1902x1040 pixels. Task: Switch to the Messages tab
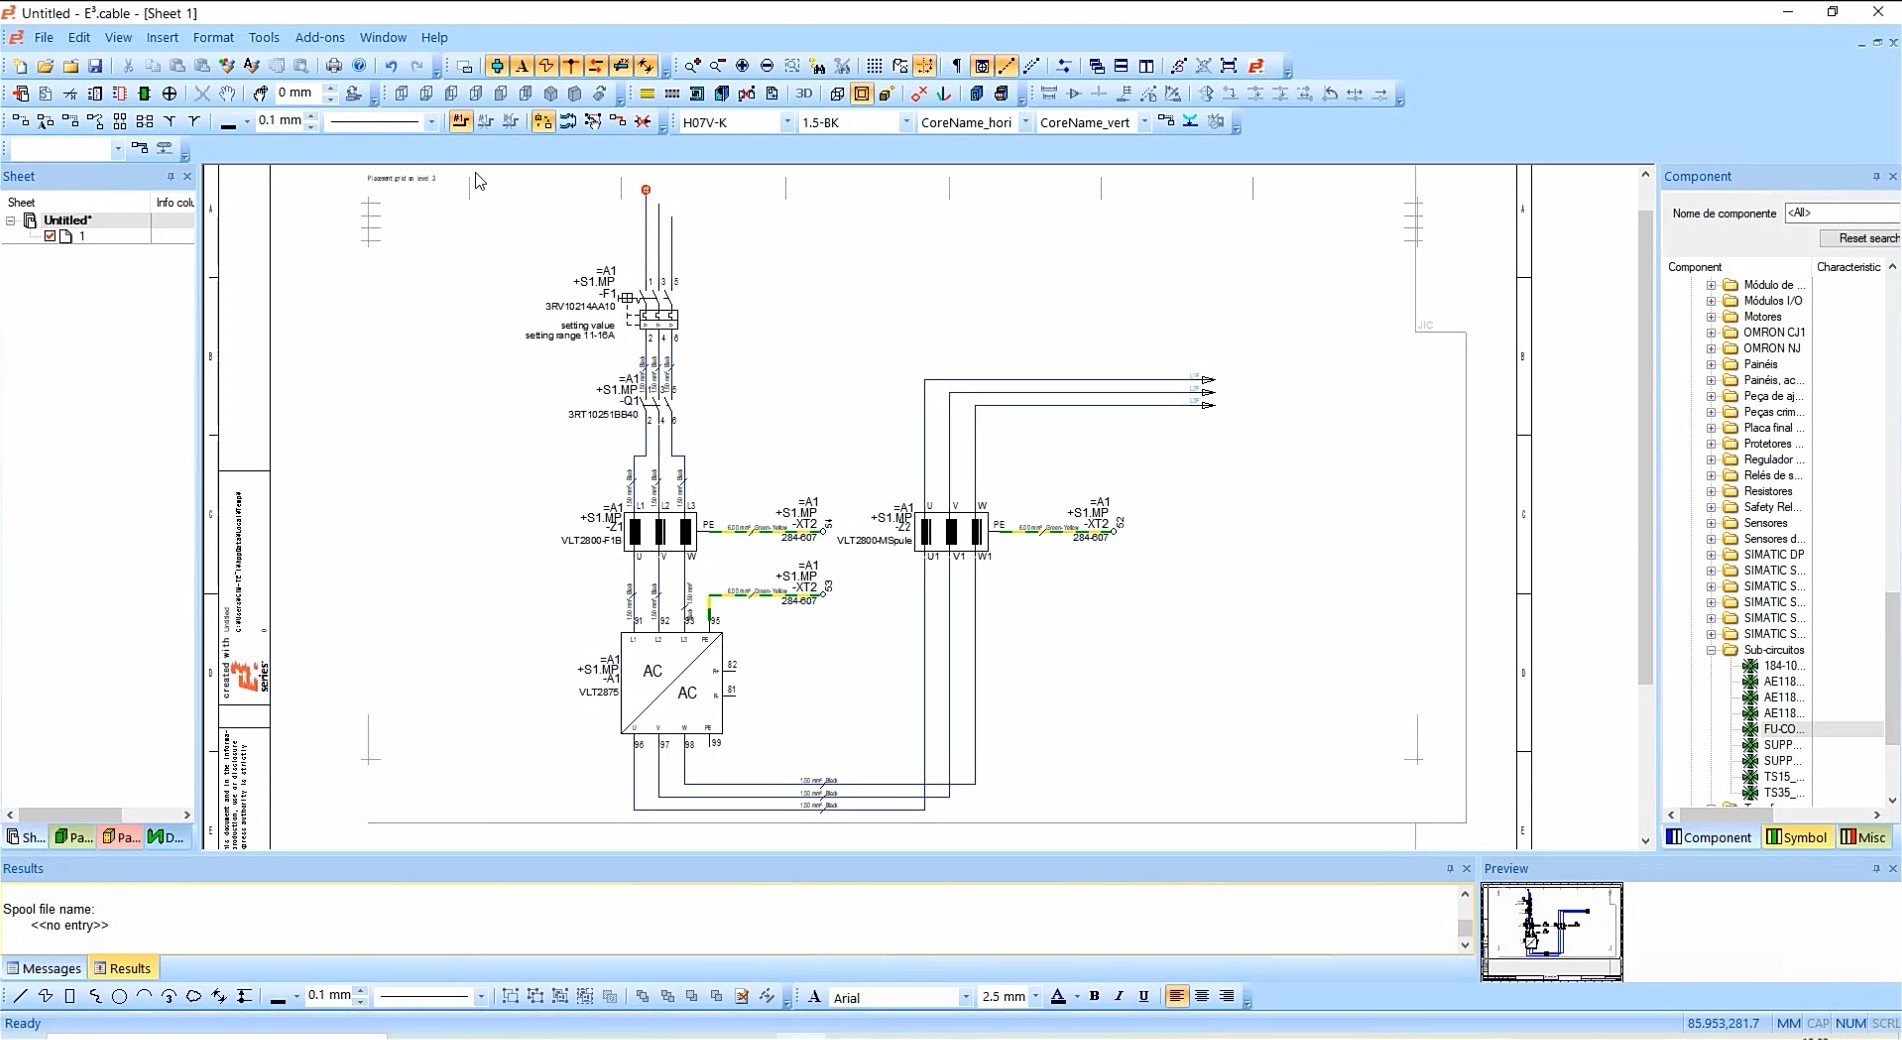point(44,968)
